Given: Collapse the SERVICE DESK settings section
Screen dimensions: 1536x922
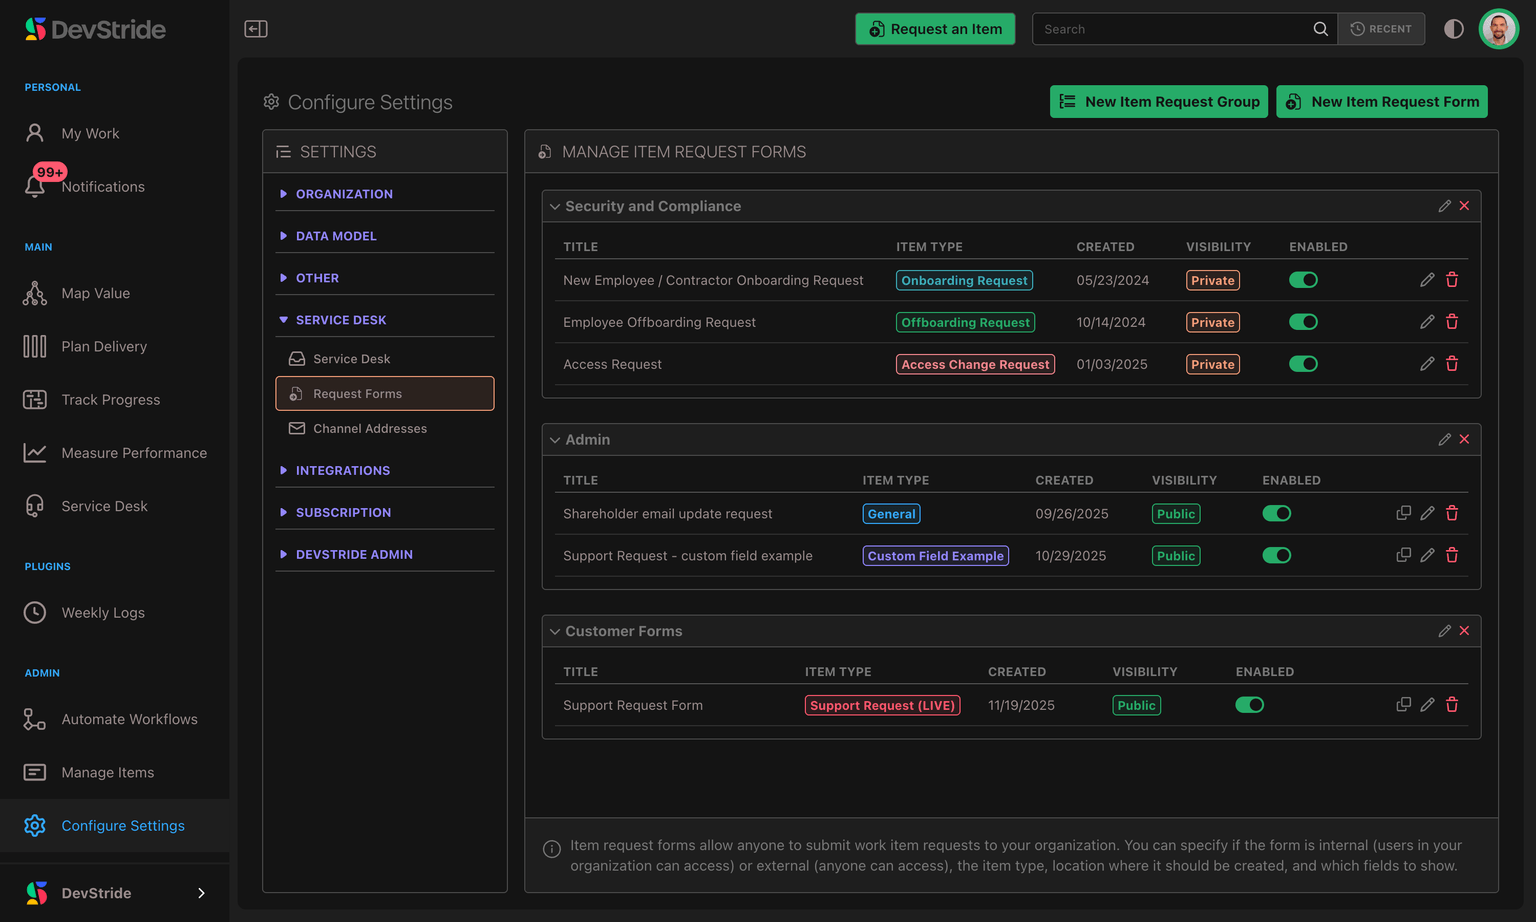Looking at the screenshot, I should pyautogui.click(x=385, y=320).
